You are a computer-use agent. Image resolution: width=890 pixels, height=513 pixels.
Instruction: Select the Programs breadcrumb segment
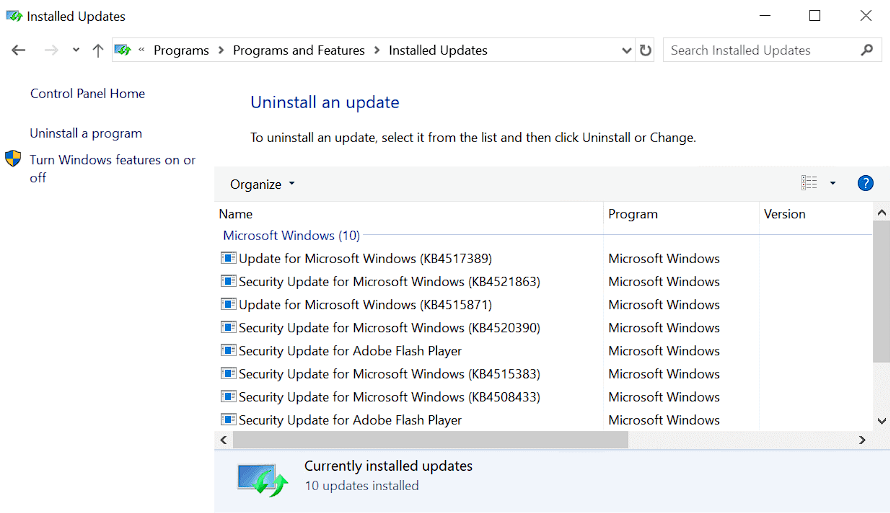[x=181, y=50]
